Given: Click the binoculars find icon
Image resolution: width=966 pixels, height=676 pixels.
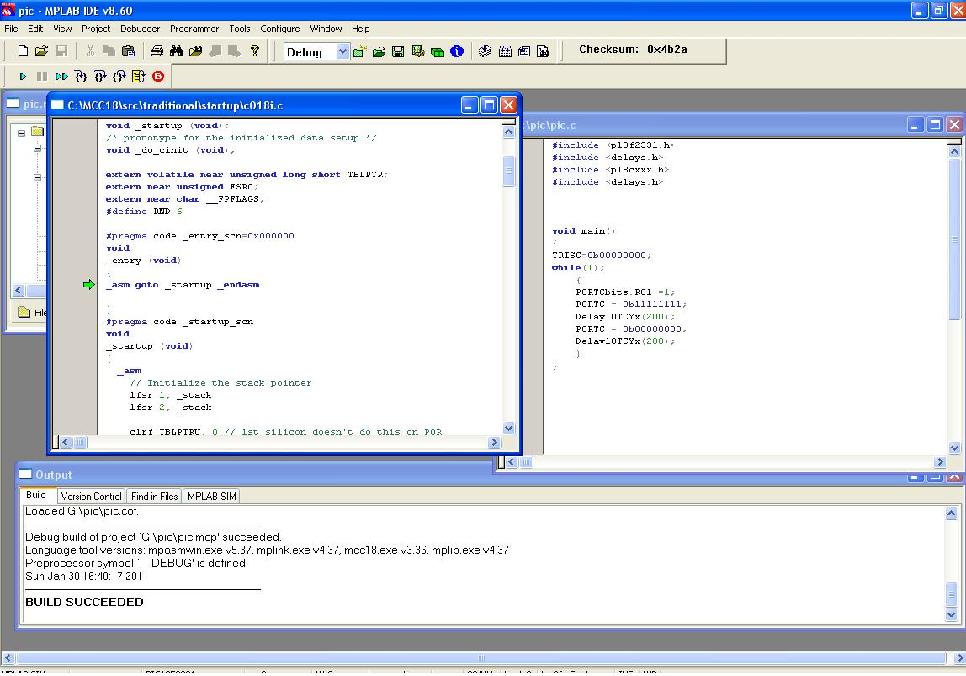Looking at the screenshot, I should pyautogui.click(x=176, y=51).
